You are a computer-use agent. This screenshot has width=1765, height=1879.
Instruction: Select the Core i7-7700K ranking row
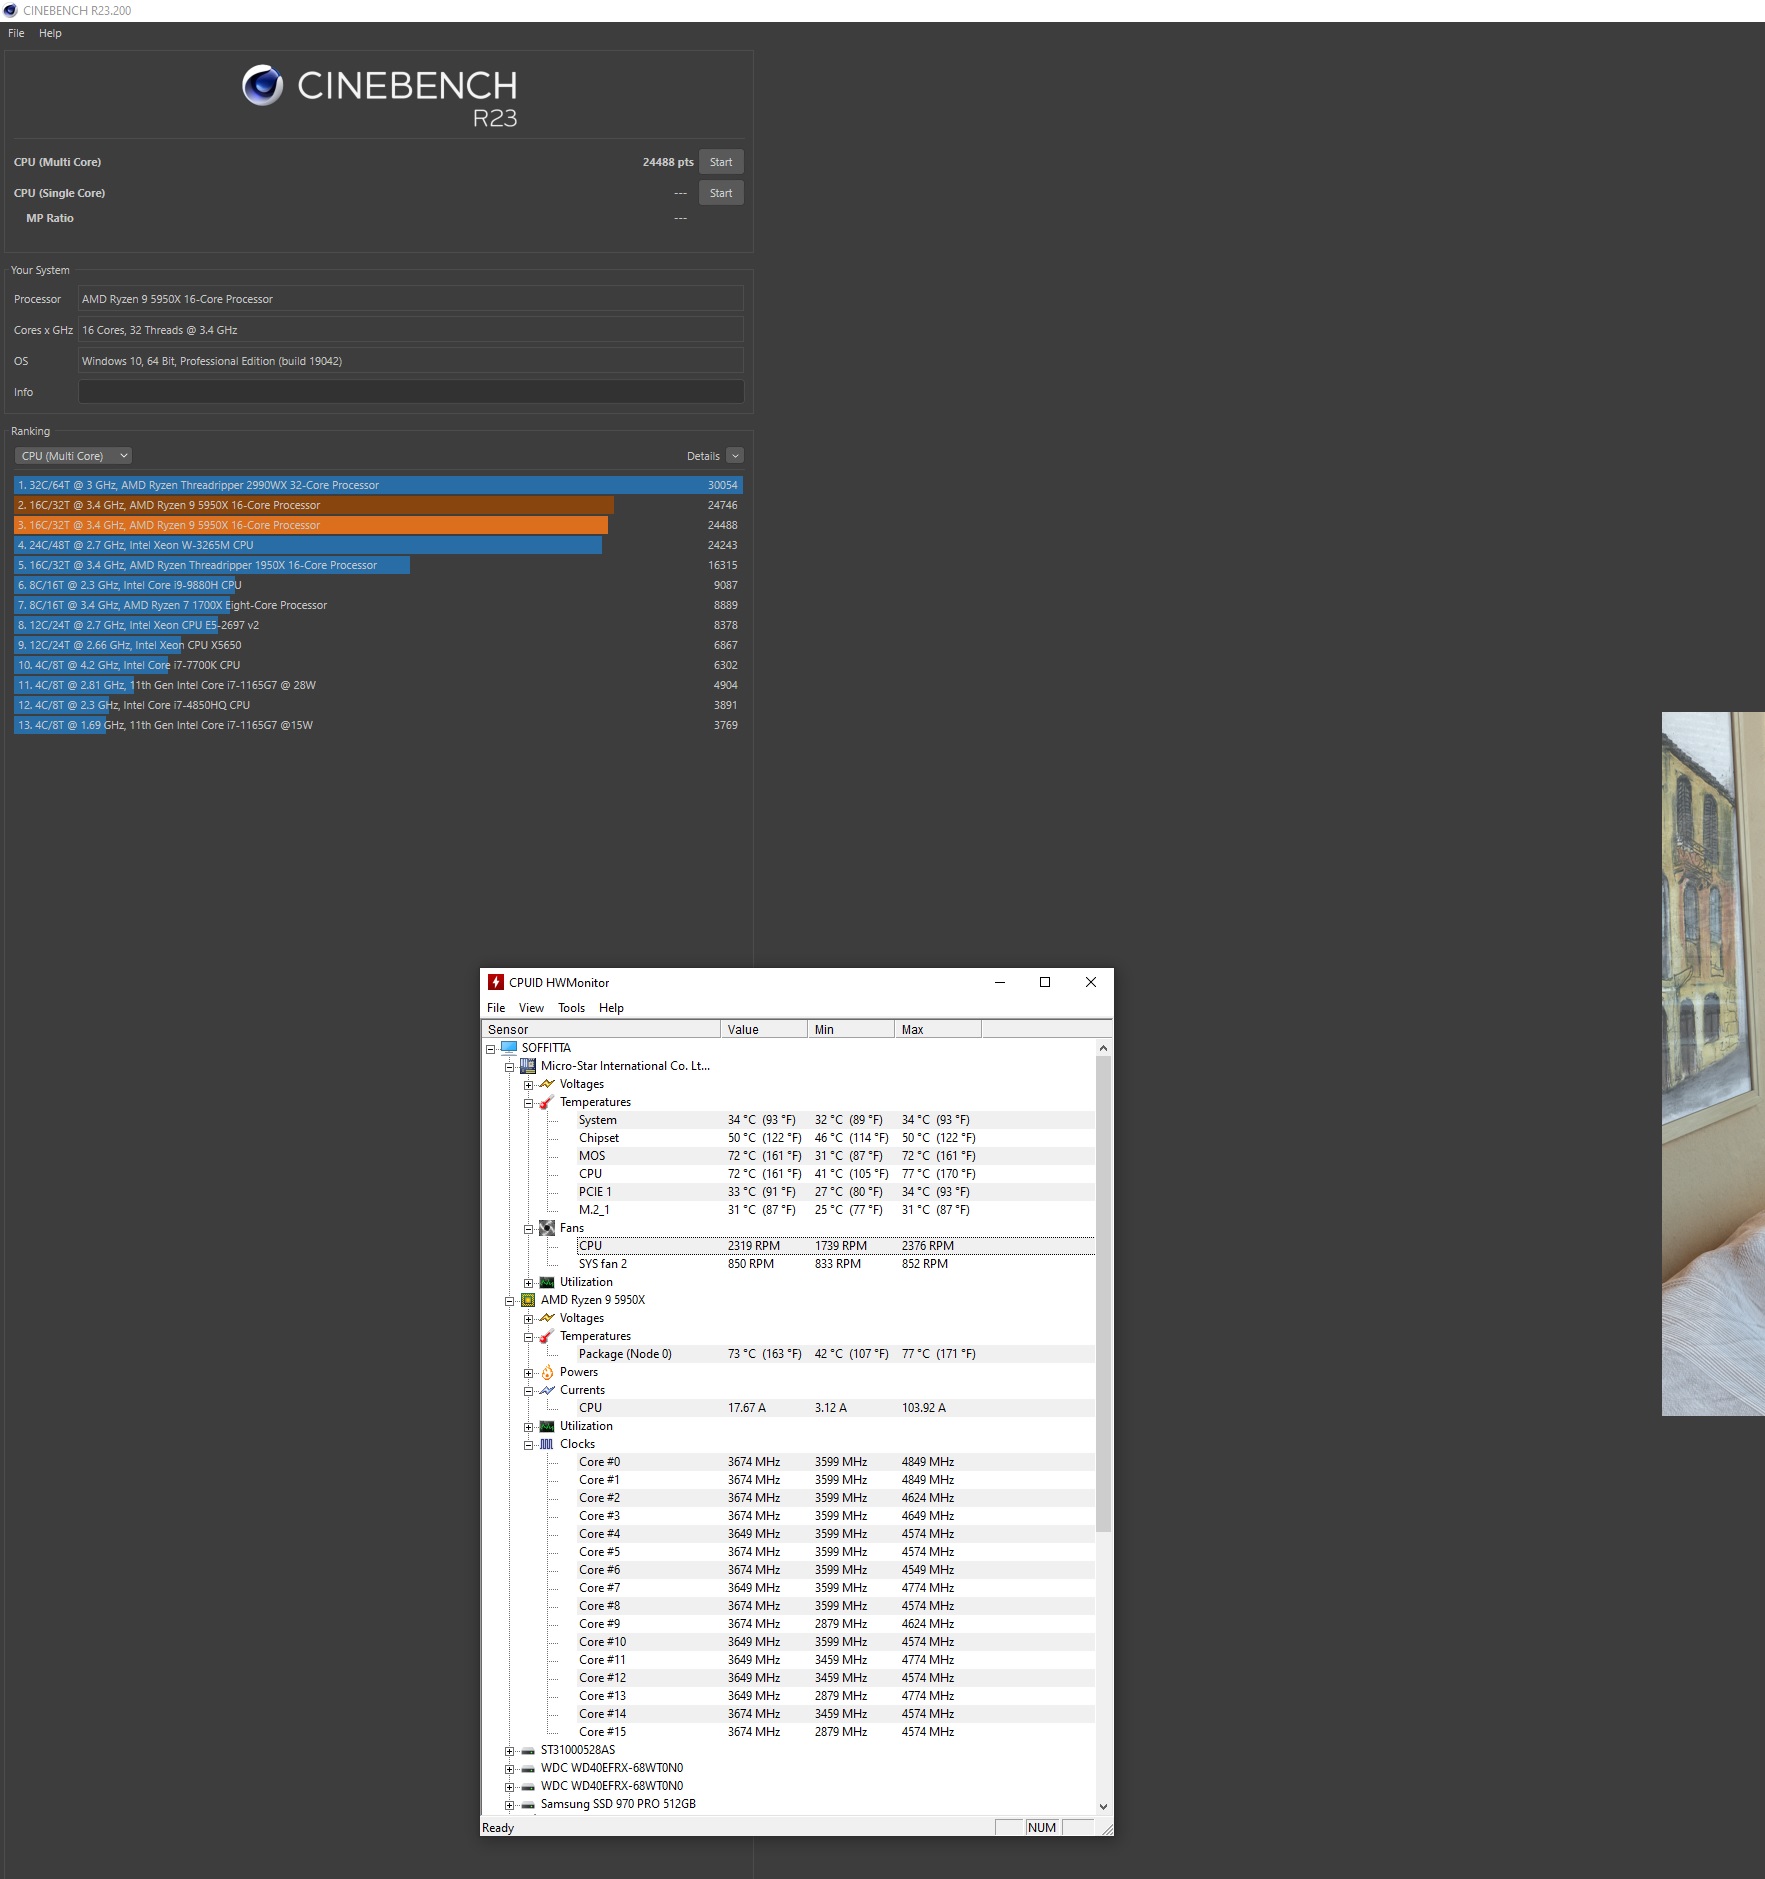pyautogui.click(x=378, y=665)
